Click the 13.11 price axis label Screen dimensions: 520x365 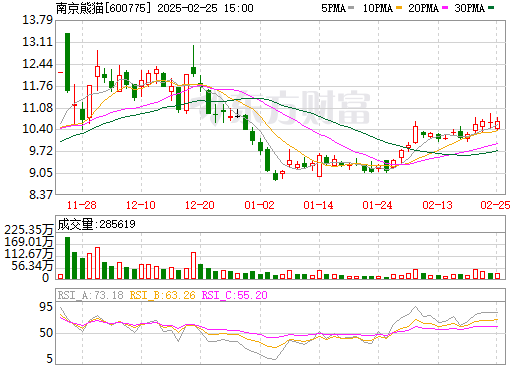click(37, 42)
